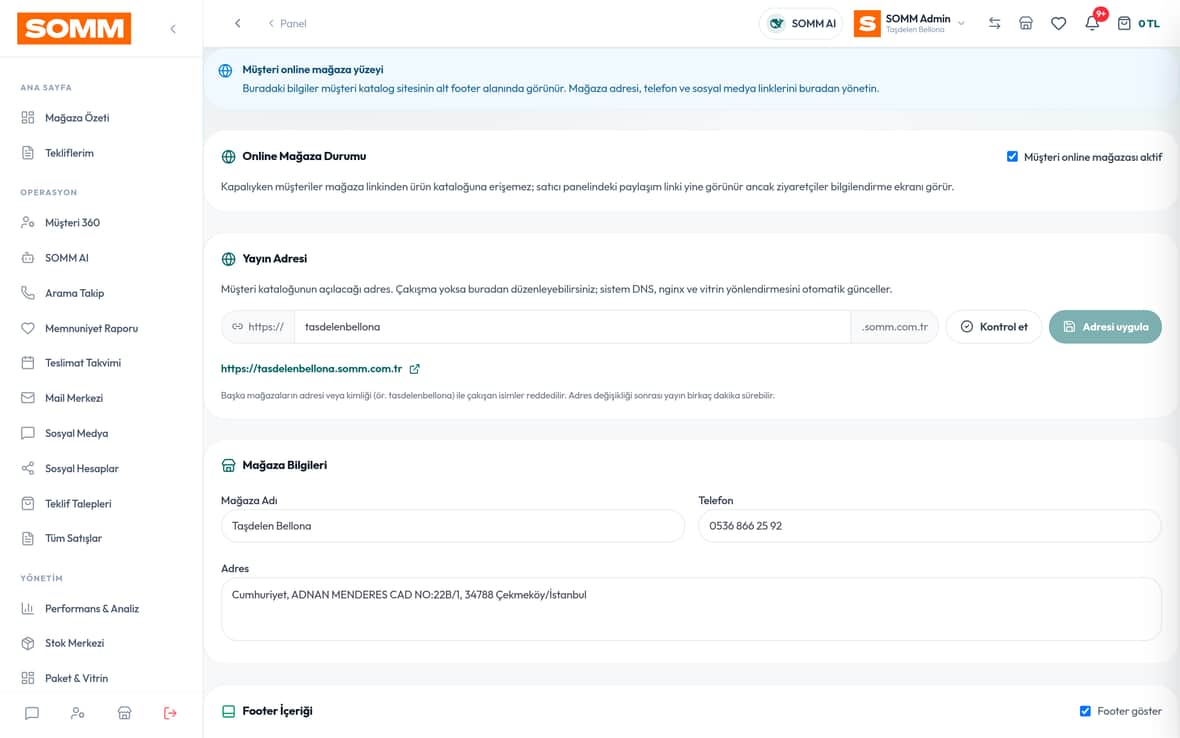
Task: Open Müşteri 360 in sidebar
Action: 72,223
